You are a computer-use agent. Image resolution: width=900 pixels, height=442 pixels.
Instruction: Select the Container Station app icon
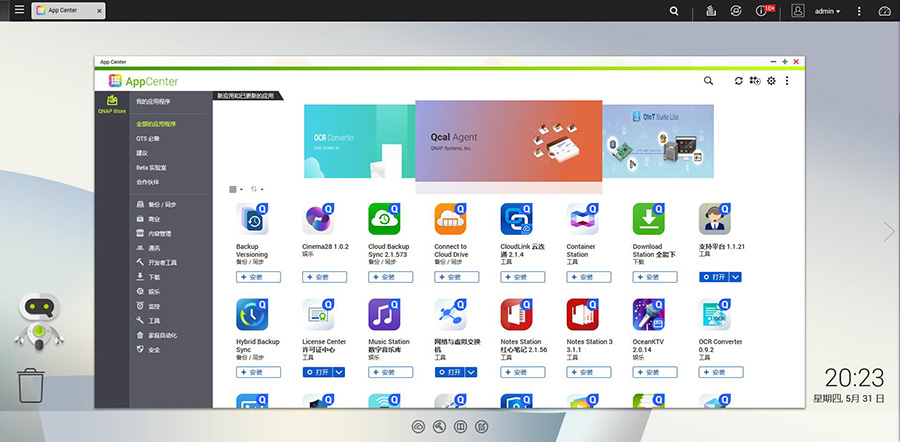[582, 219]
